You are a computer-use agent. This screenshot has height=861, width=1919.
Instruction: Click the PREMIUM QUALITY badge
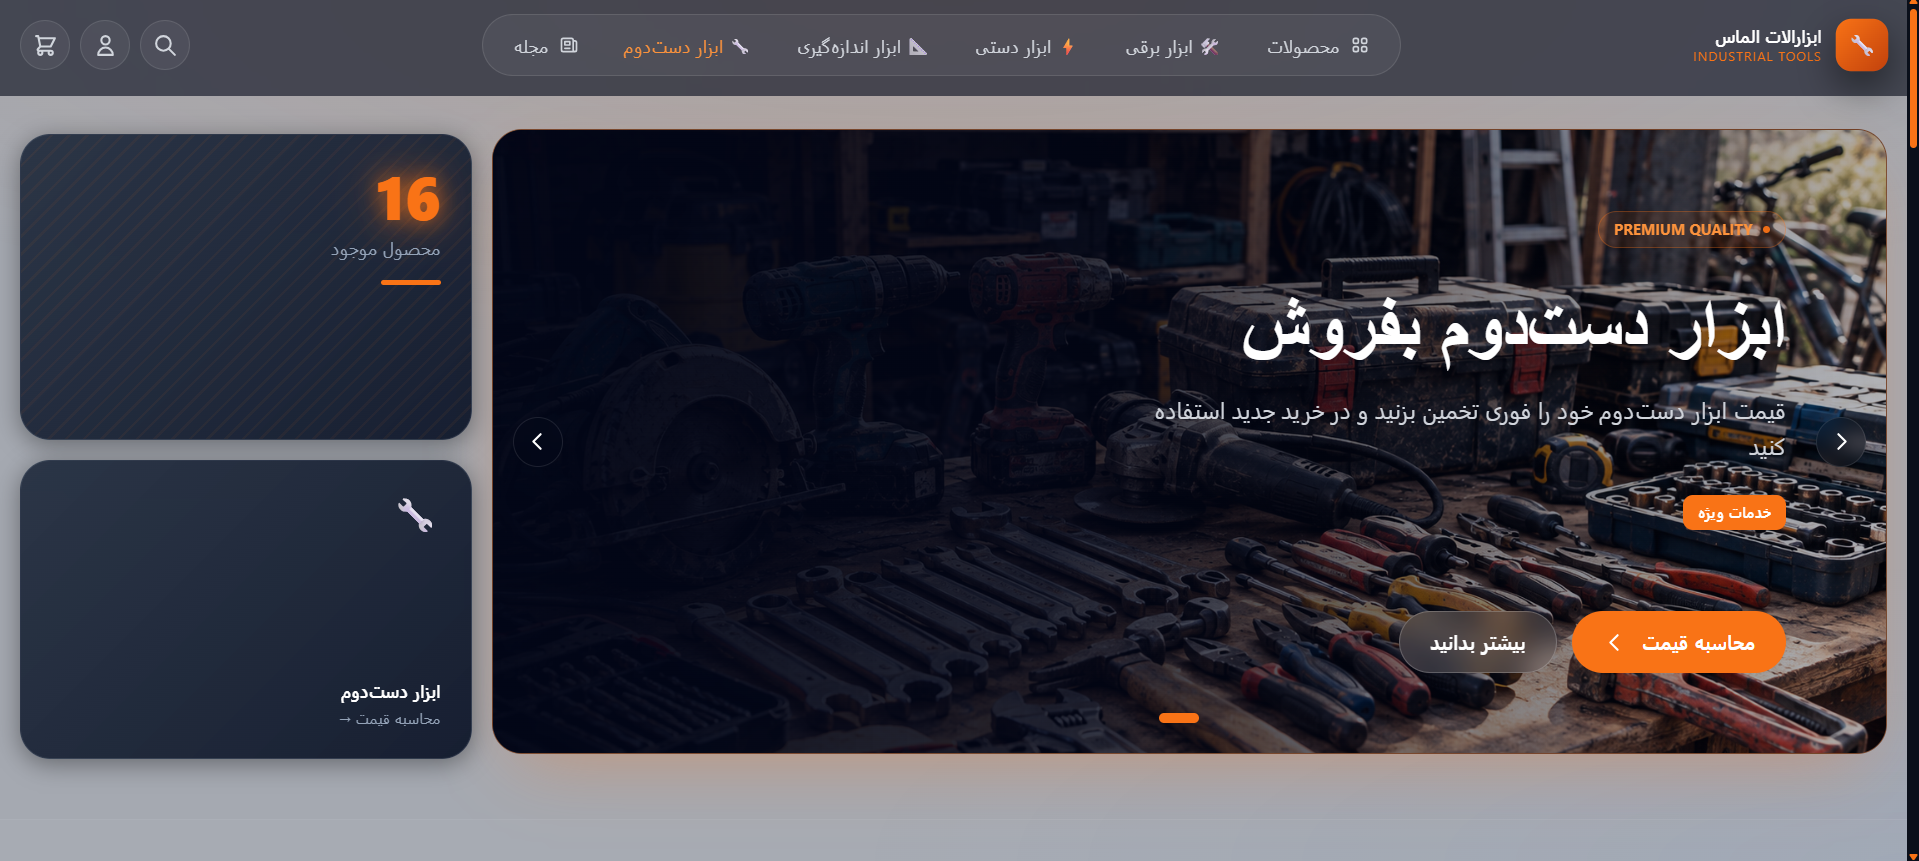point(1691,230)
